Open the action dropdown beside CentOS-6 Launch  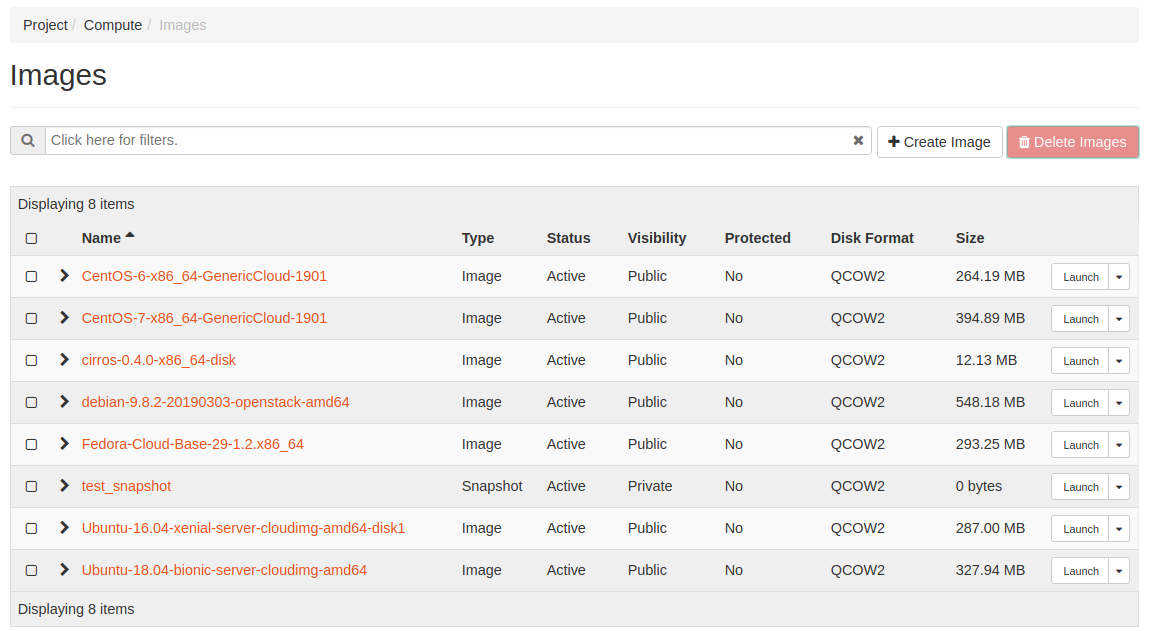coord(1119,277)
